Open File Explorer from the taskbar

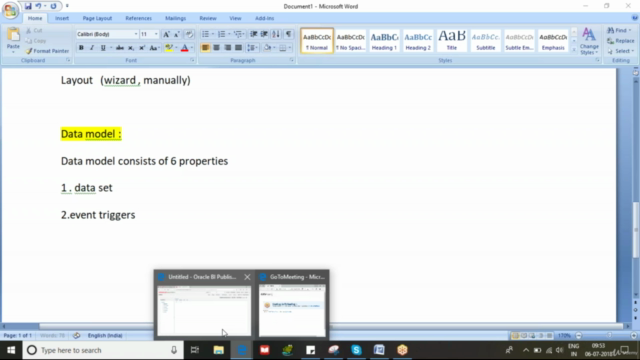219,350
